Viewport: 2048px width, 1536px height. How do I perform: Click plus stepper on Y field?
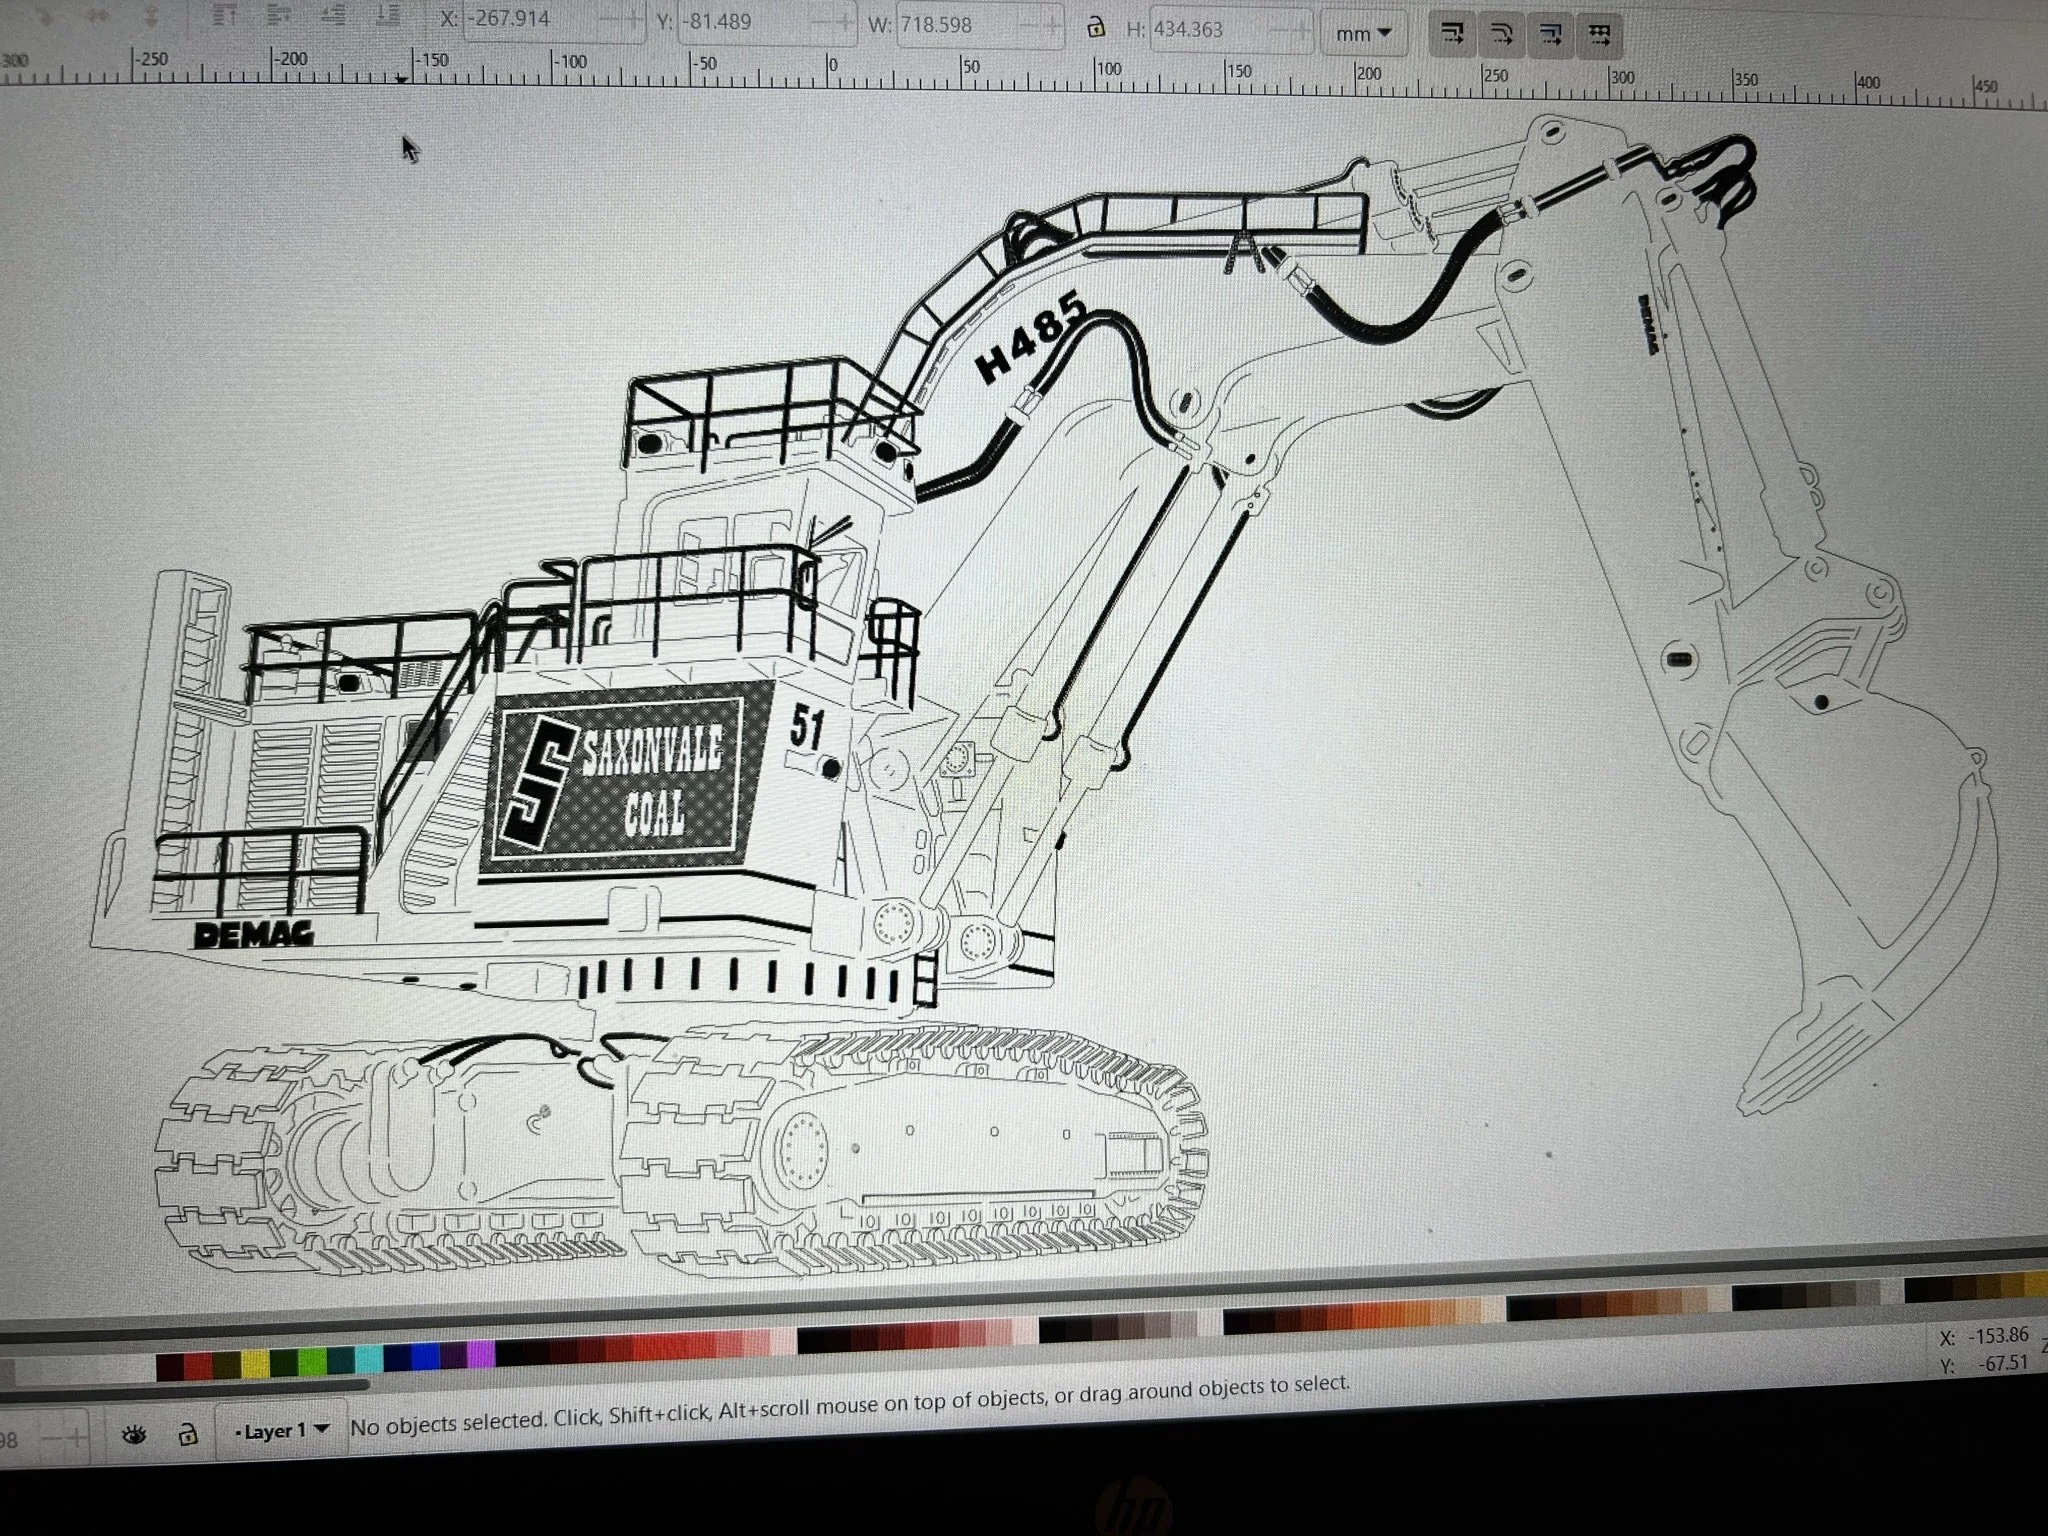pyautogui.click(x=846, y=22)
